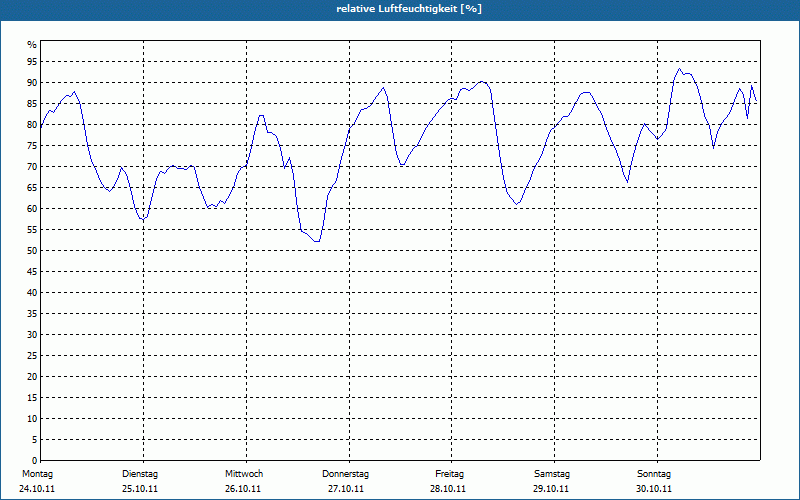The width and height of the screenshot is (800, 500).
Task: Click the date '27.10.11'
Action: [345, 489]
